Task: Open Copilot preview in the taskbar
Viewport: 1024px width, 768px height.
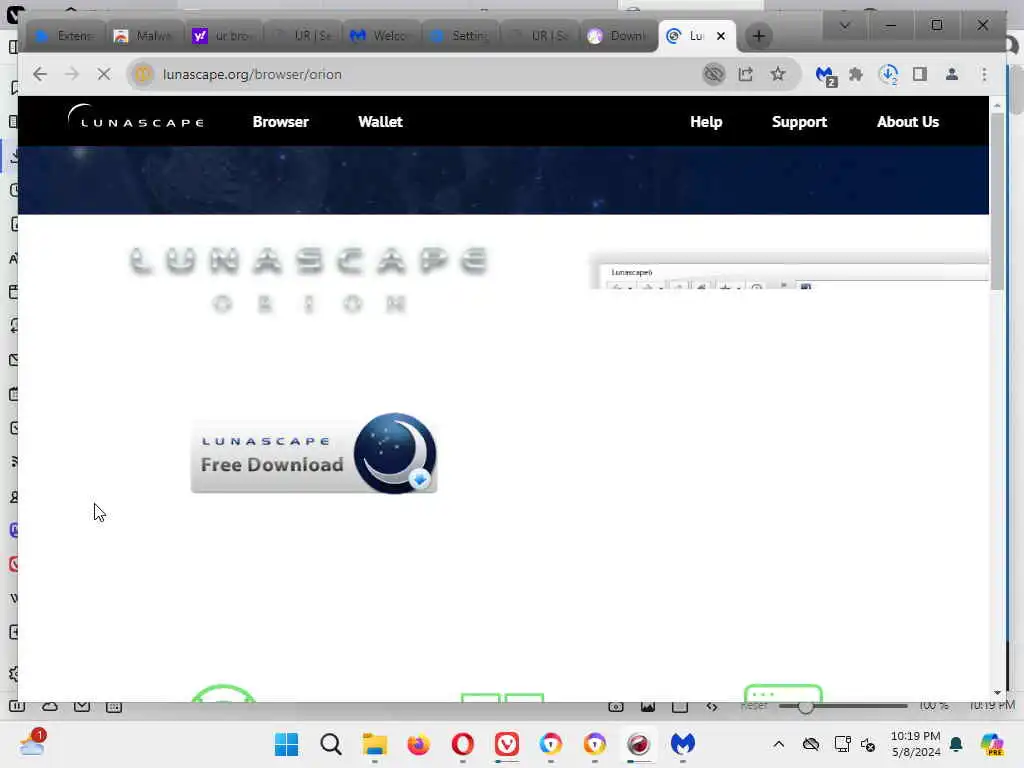Action: click(x=992, y=744)
